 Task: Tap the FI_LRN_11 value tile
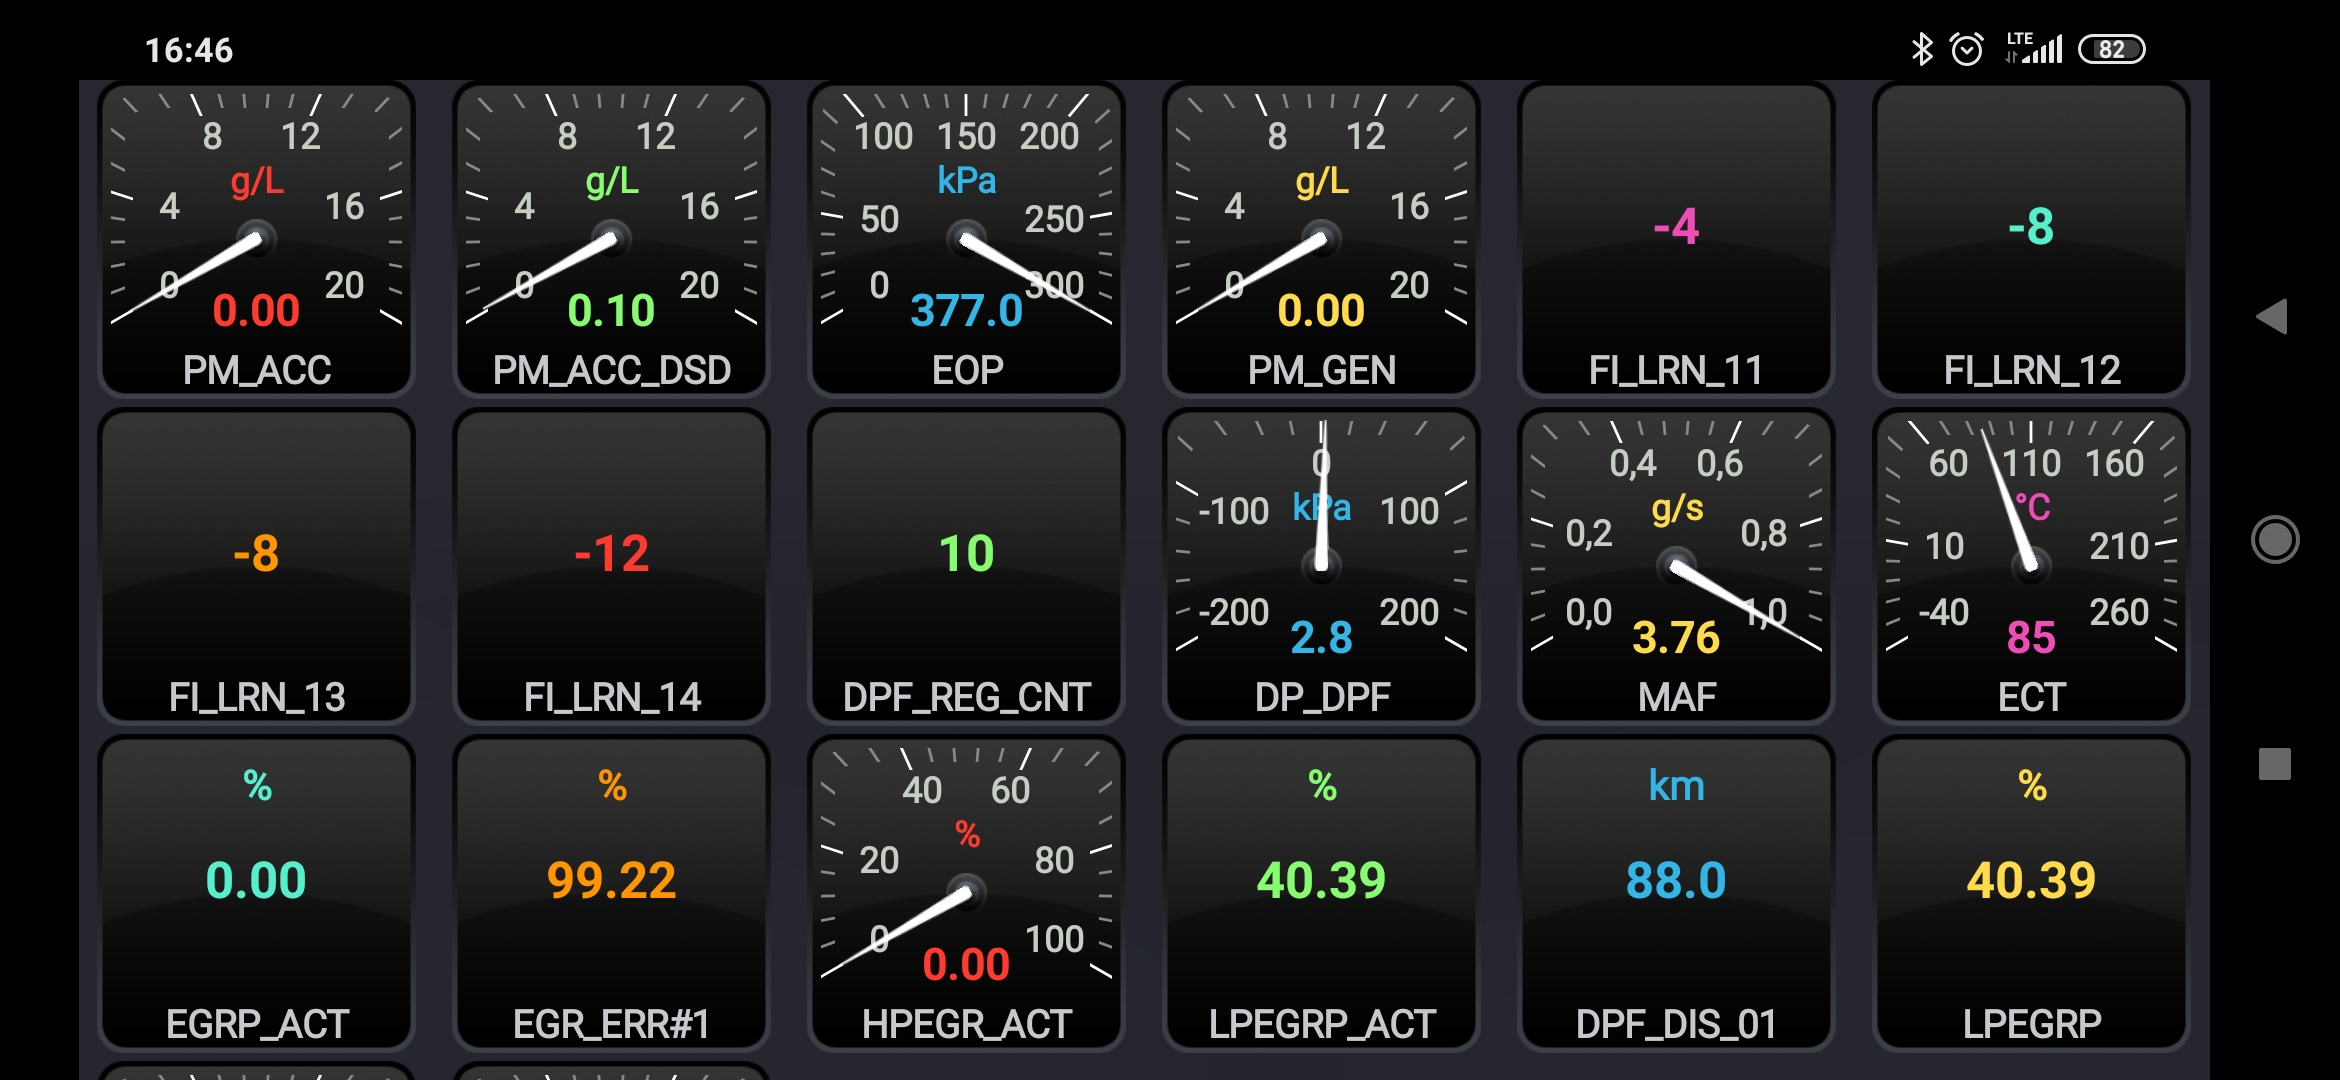pyautogui.click(x=1676, y=240)
